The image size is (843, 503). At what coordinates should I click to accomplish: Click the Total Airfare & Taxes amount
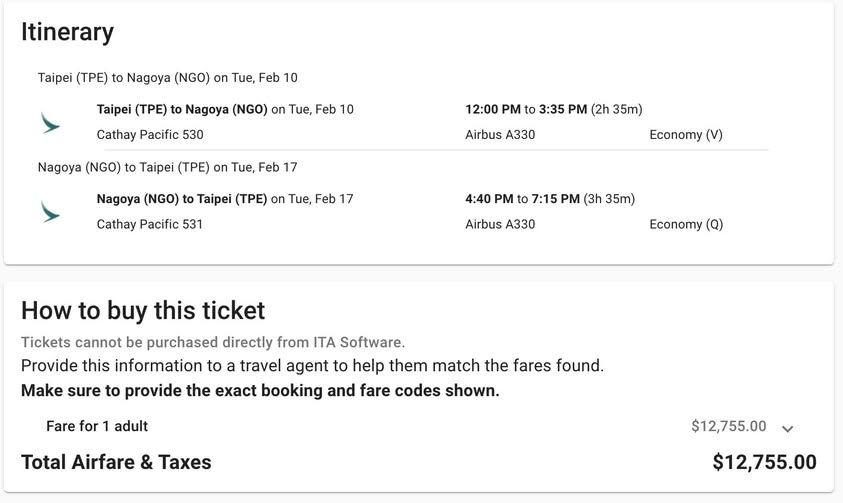pos(764,462)
